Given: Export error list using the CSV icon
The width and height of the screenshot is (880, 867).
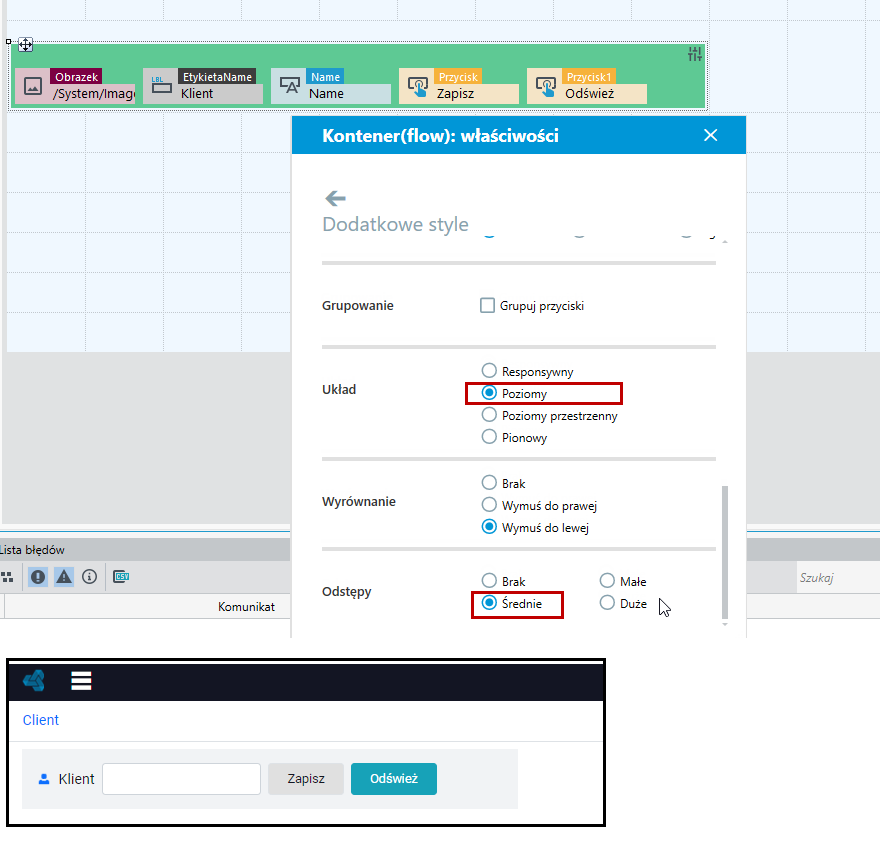Looking at the screenshot, I should (121, 576).
